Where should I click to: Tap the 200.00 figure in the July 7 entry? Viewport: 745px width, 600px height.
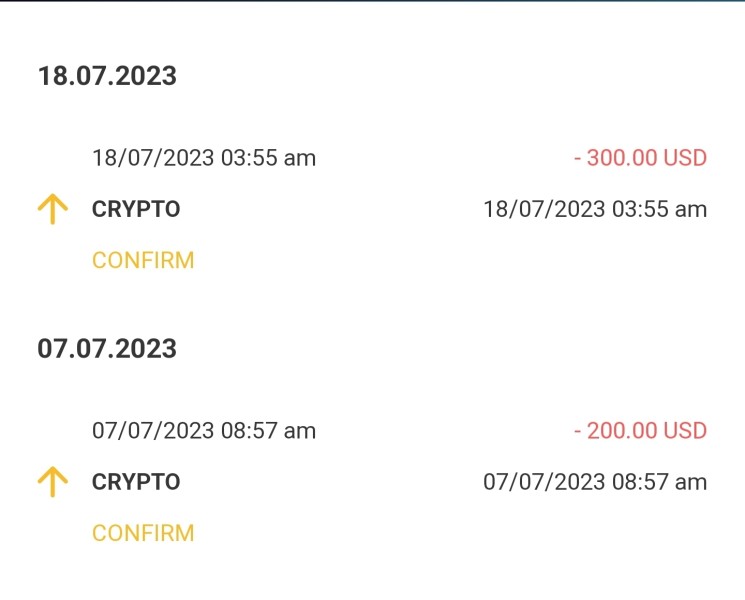(x=622, y=431)
